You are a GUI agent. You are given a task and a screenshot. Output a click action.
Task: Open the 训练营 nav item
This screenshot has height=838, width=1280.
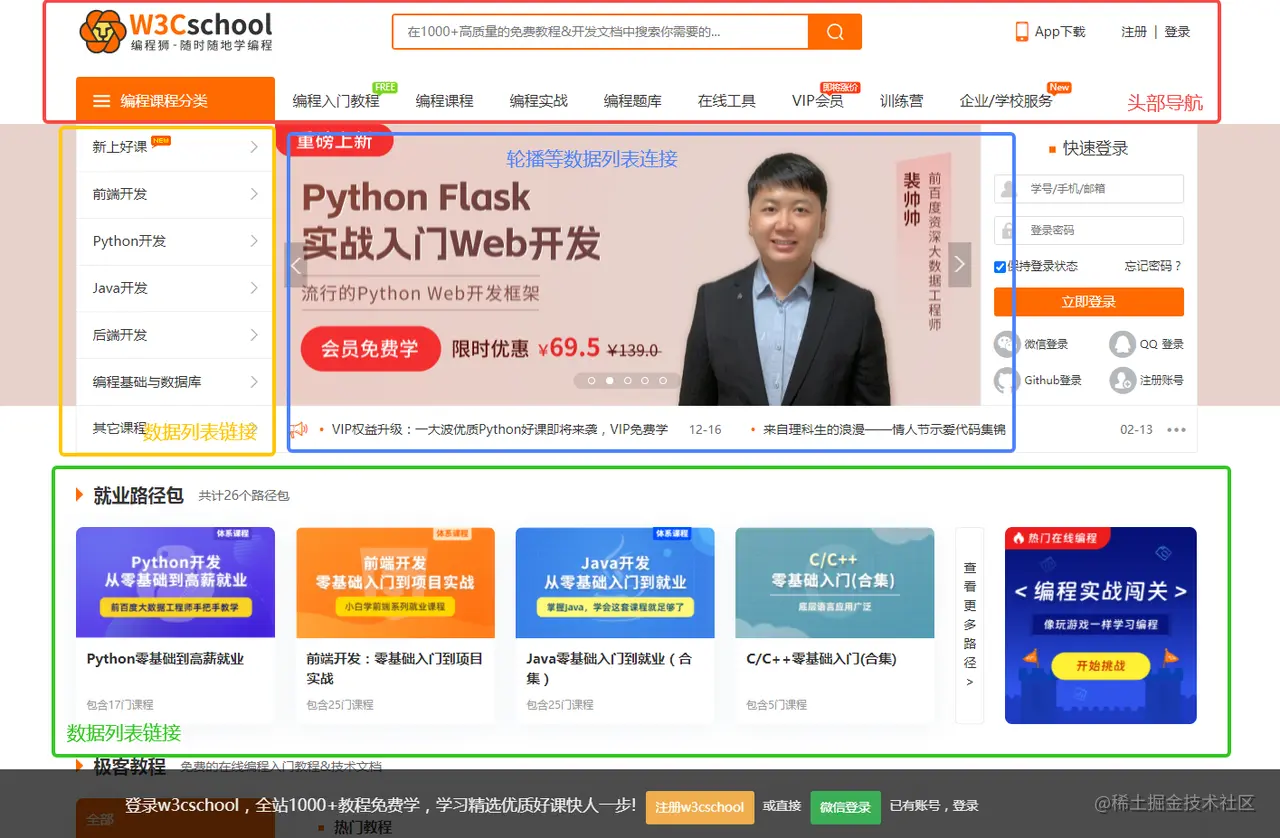[x=902, y=101]
